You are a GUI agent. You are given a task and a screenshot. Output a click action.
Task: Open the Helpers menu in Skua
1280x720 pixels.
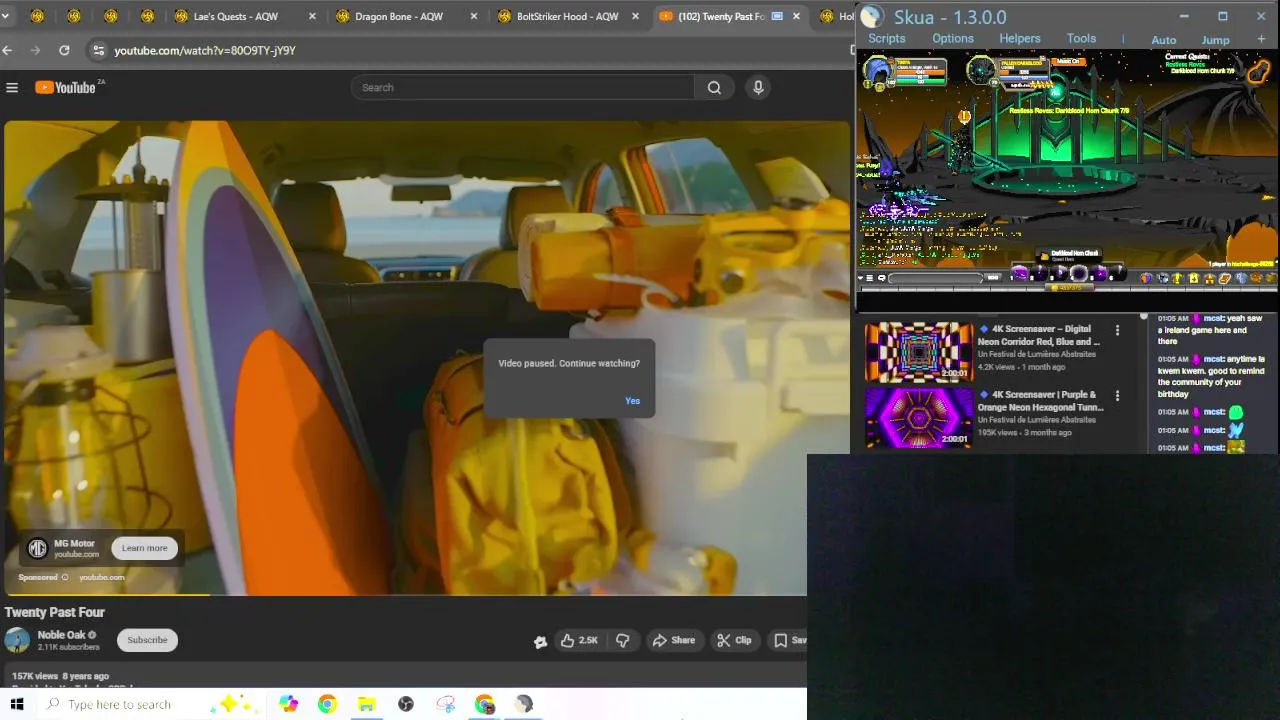pyautogui.click(x=1020, y=39)
